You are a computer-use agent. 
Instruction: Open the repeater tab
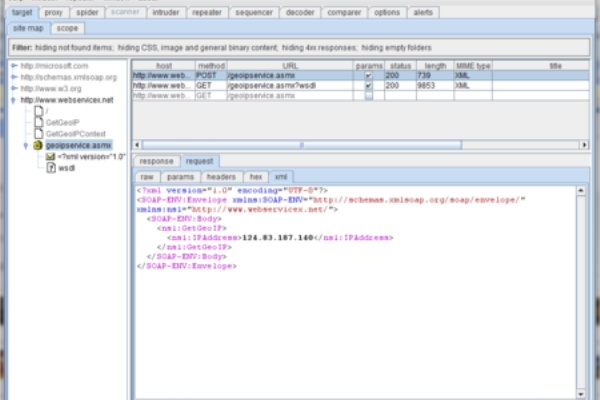[207, 13]
